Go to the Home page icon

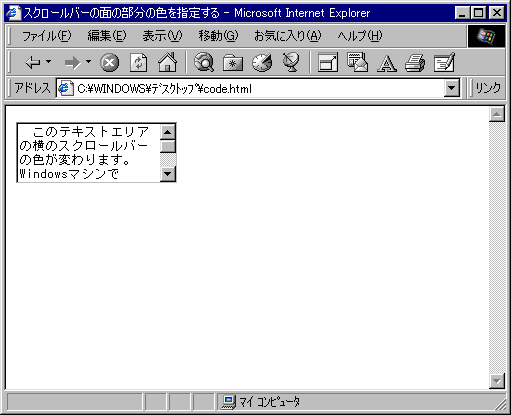[167, 62]
